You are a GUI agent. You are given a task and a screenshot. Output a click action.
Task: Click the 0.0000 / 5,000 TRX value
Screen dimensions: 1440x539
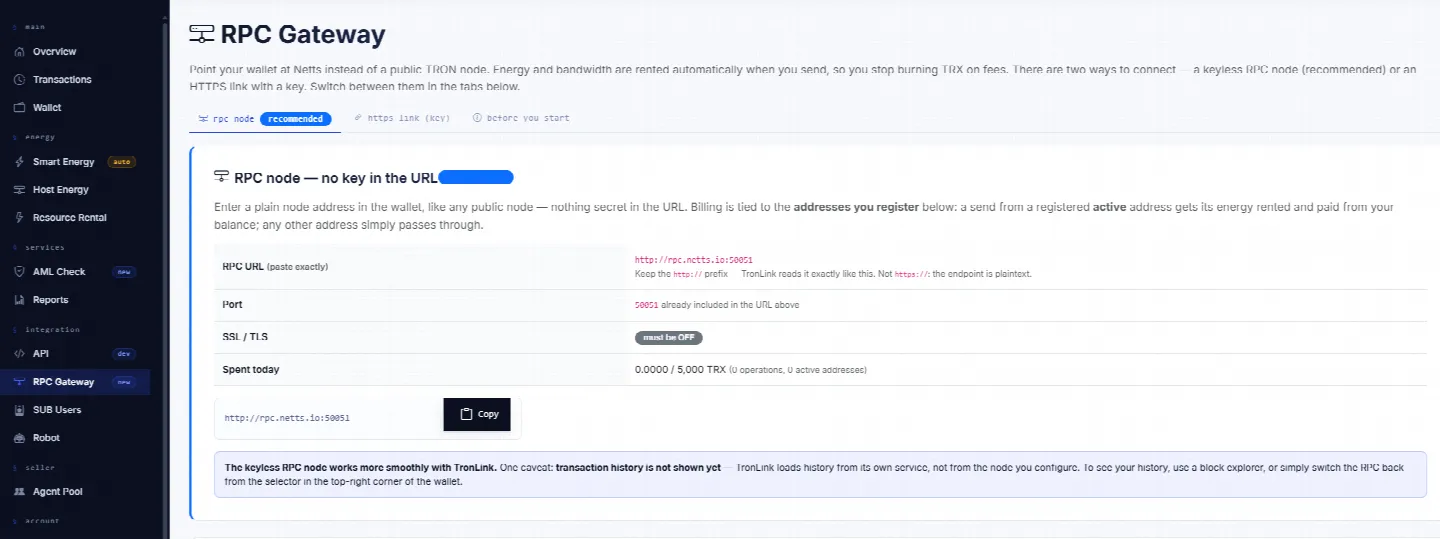click(x=680, y=370)
